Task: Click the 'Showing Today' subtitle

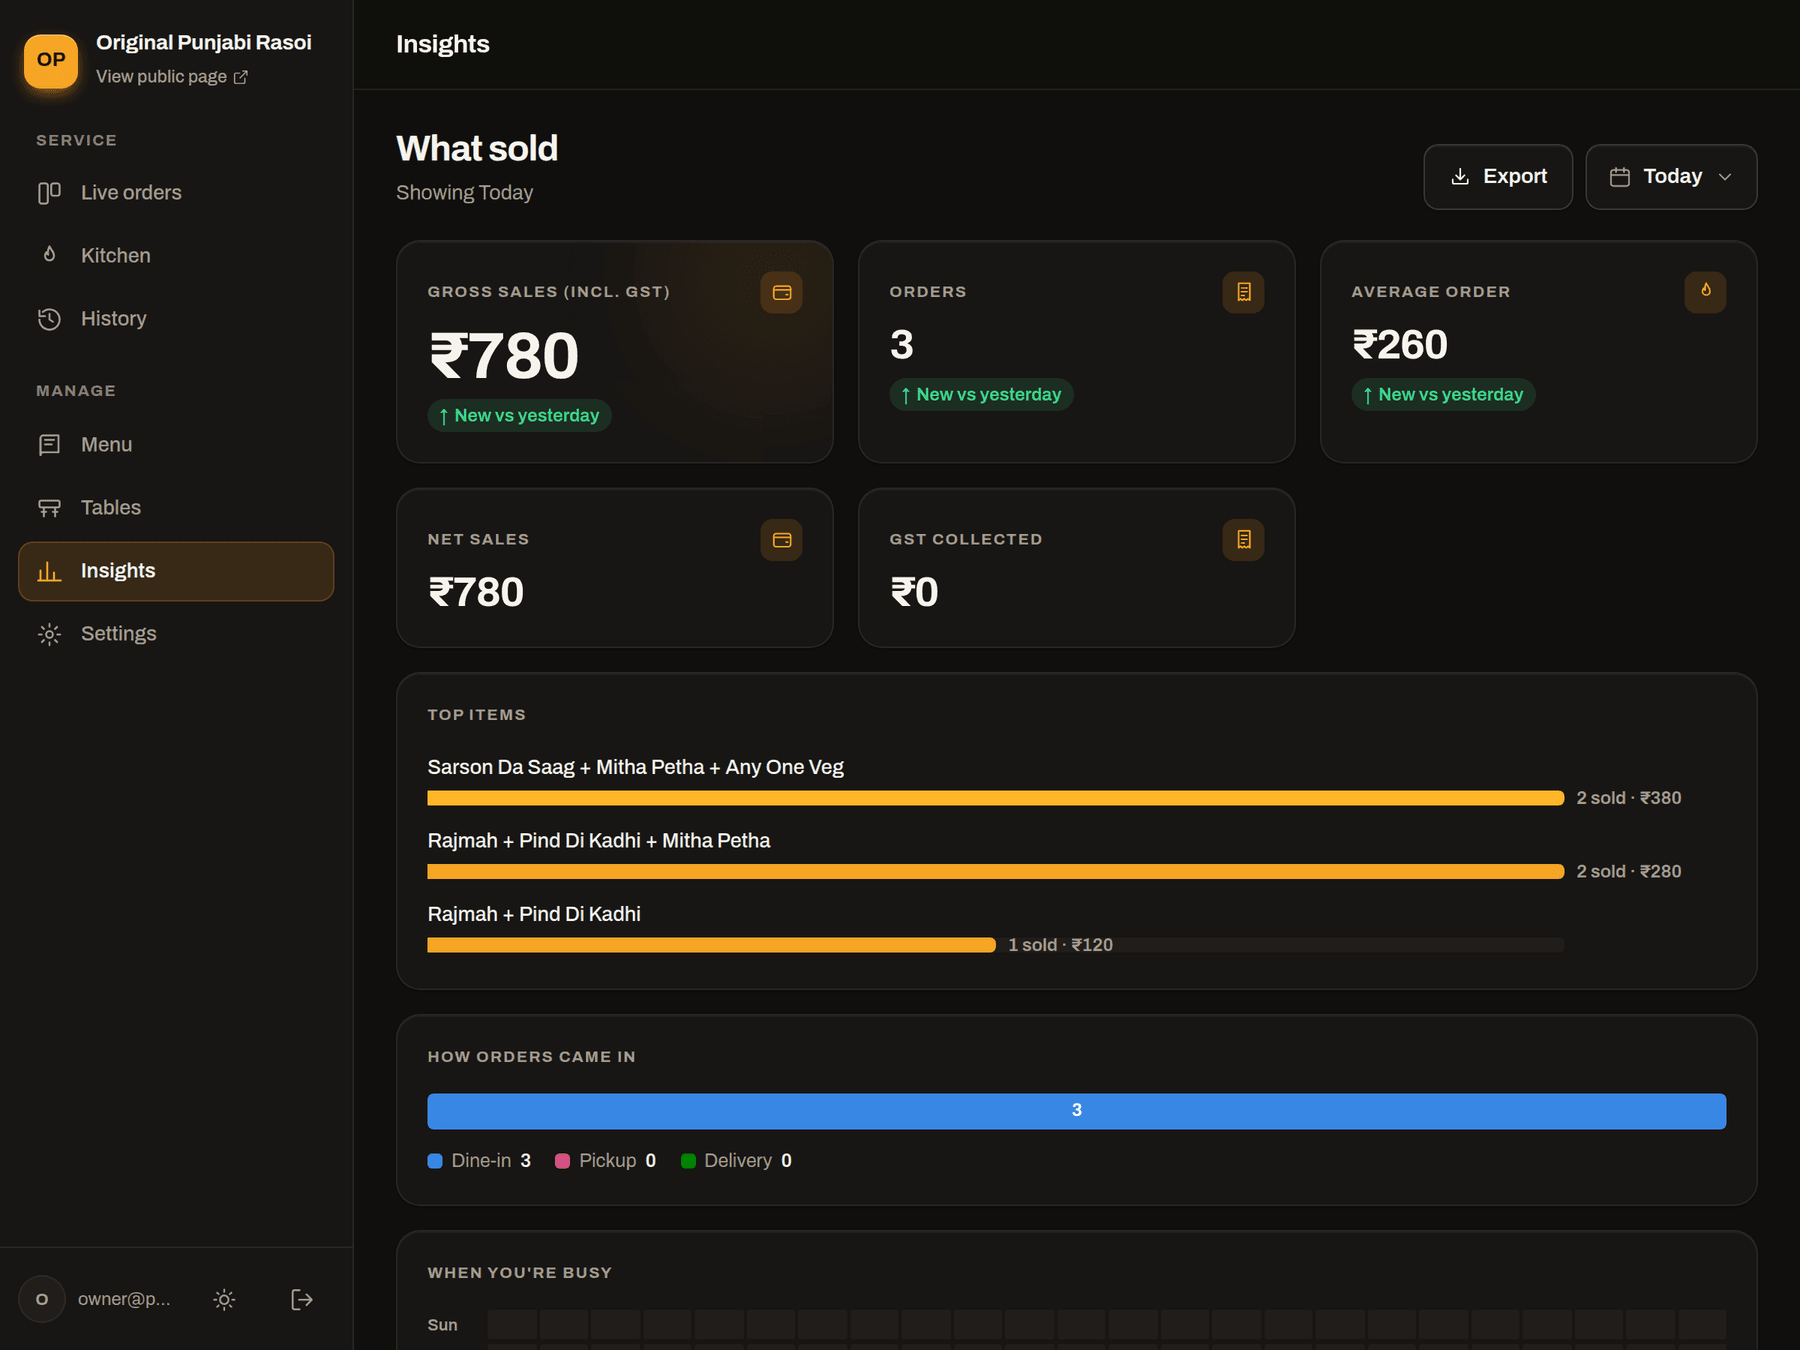Action: pyautogui.click(x=465, y=193)
